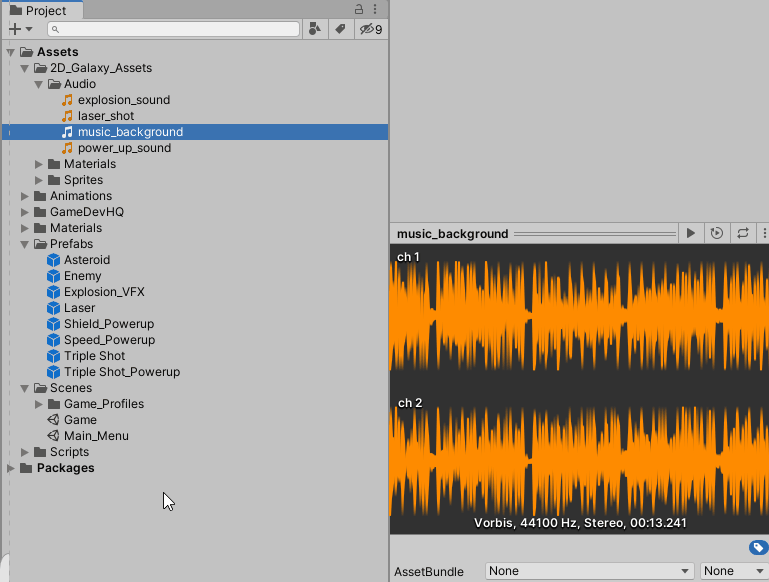The image size is (769, 582).
Task: Select the Triple Shot_Powerup prefab name
Action: coord(122,372)
